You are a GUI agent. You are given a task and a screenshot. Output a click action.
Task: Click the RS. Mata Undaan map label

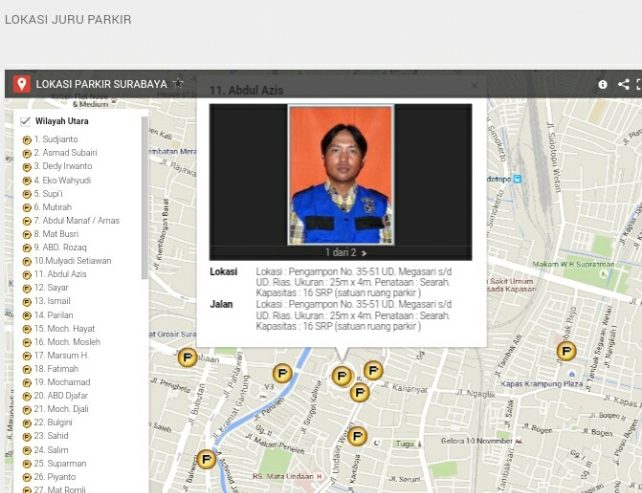(x=283, y=476)
